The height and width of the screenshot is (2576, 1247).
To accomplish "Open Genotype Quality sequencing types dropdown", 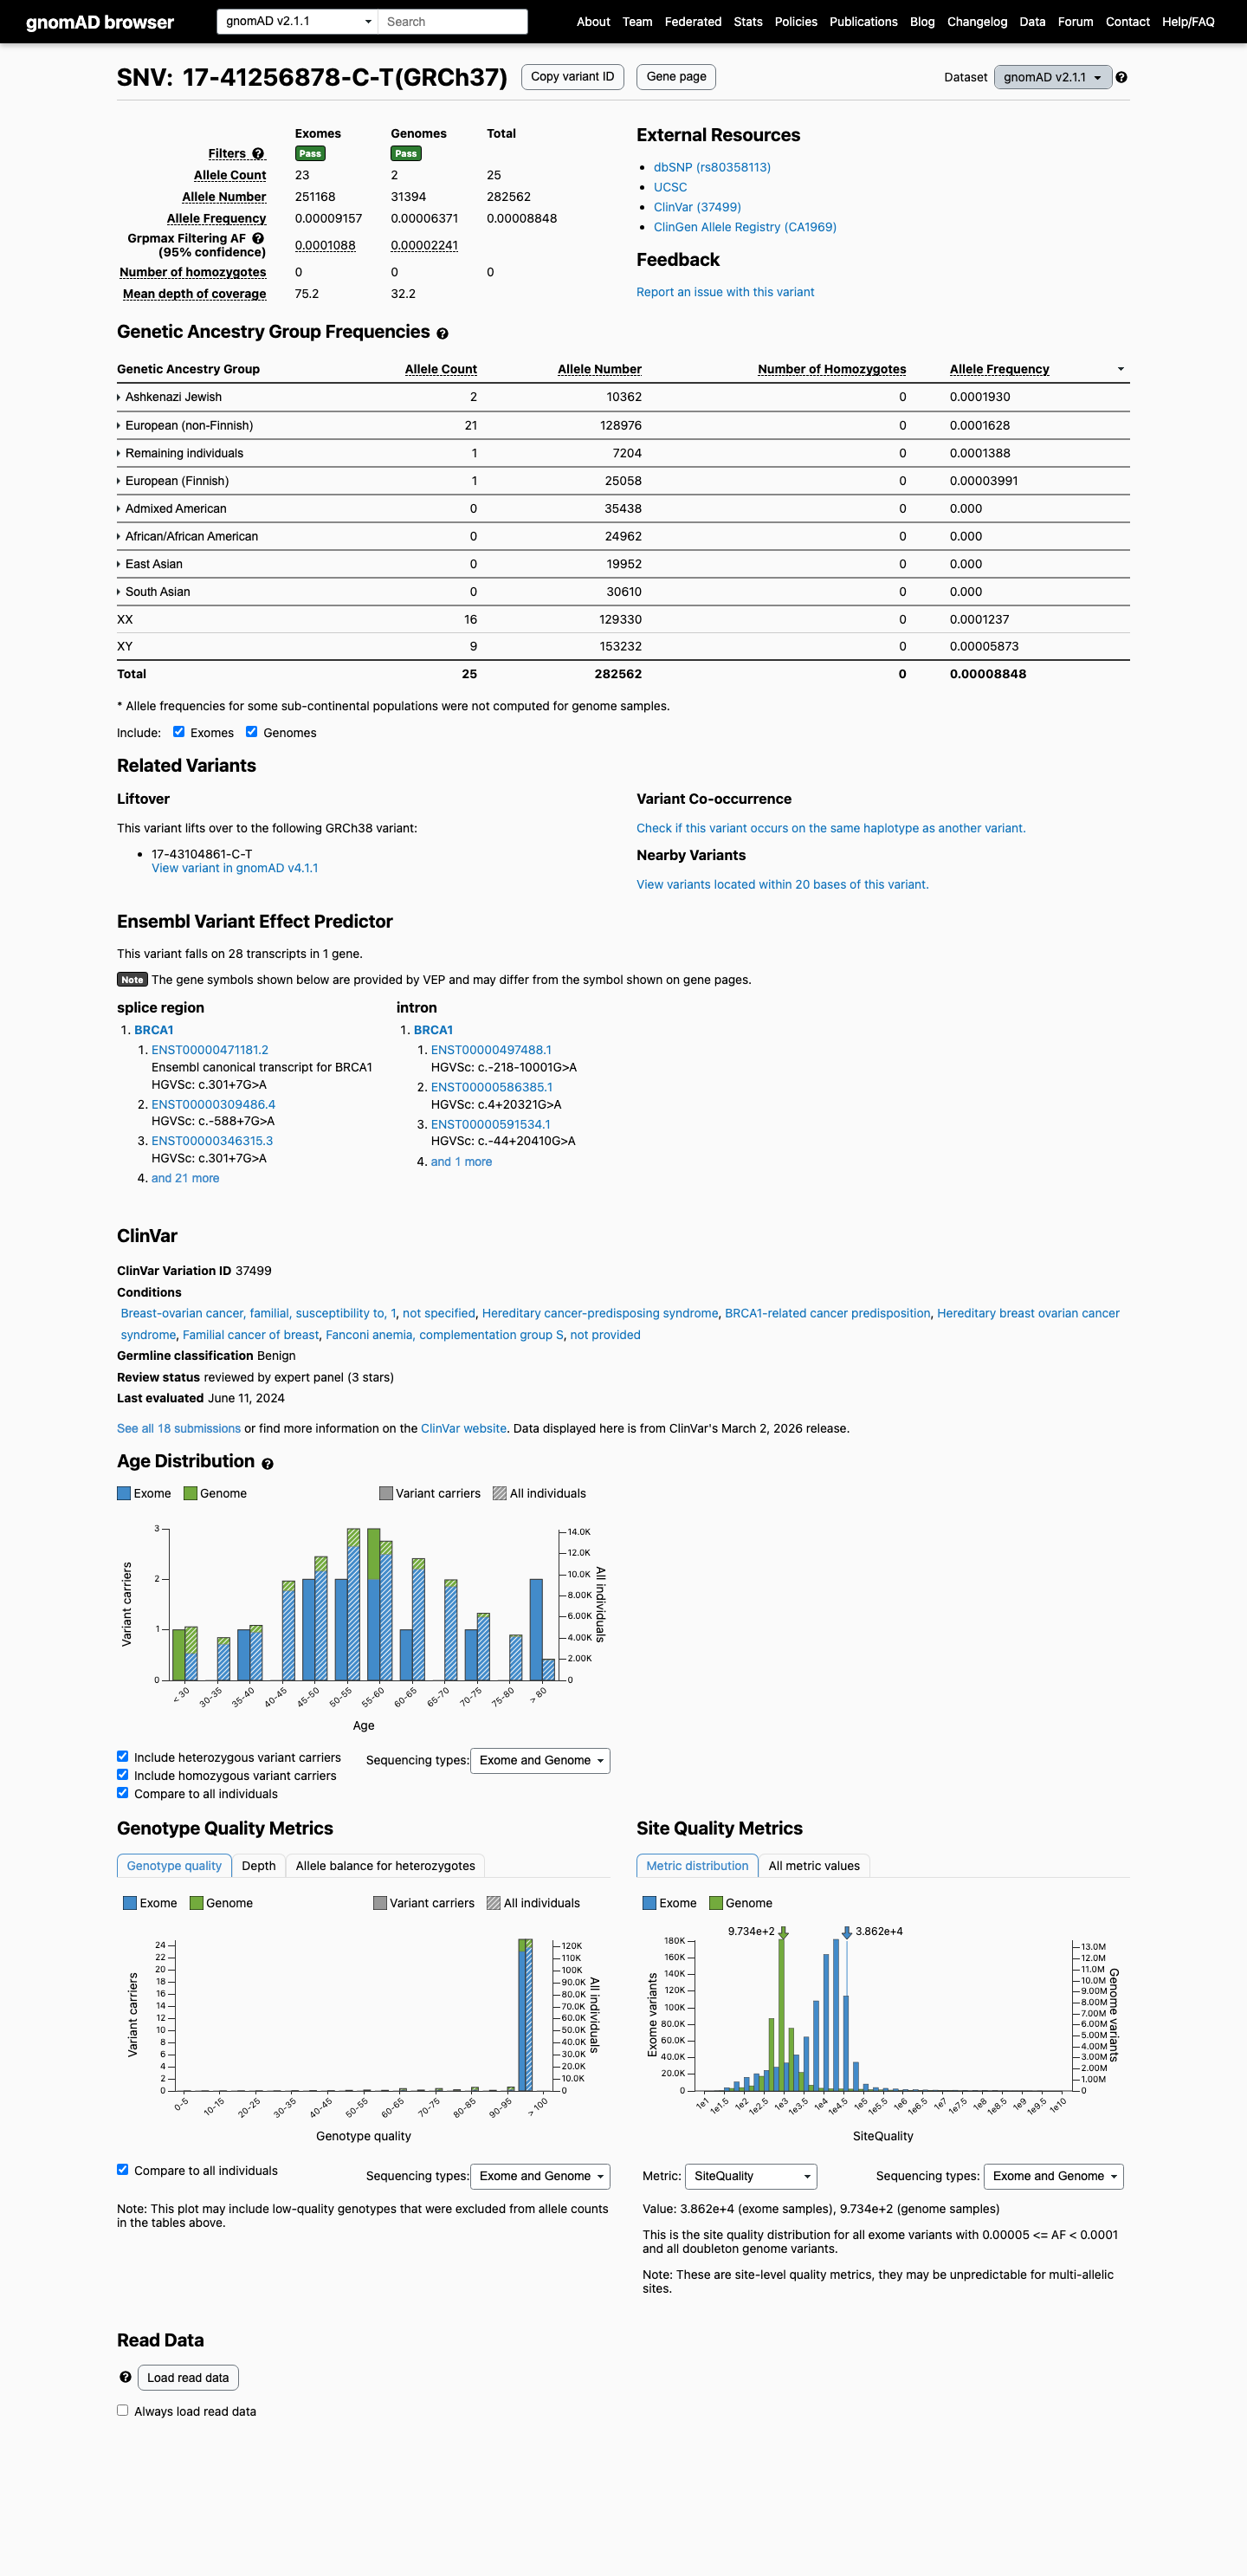I will click(x=540, y=2176).
